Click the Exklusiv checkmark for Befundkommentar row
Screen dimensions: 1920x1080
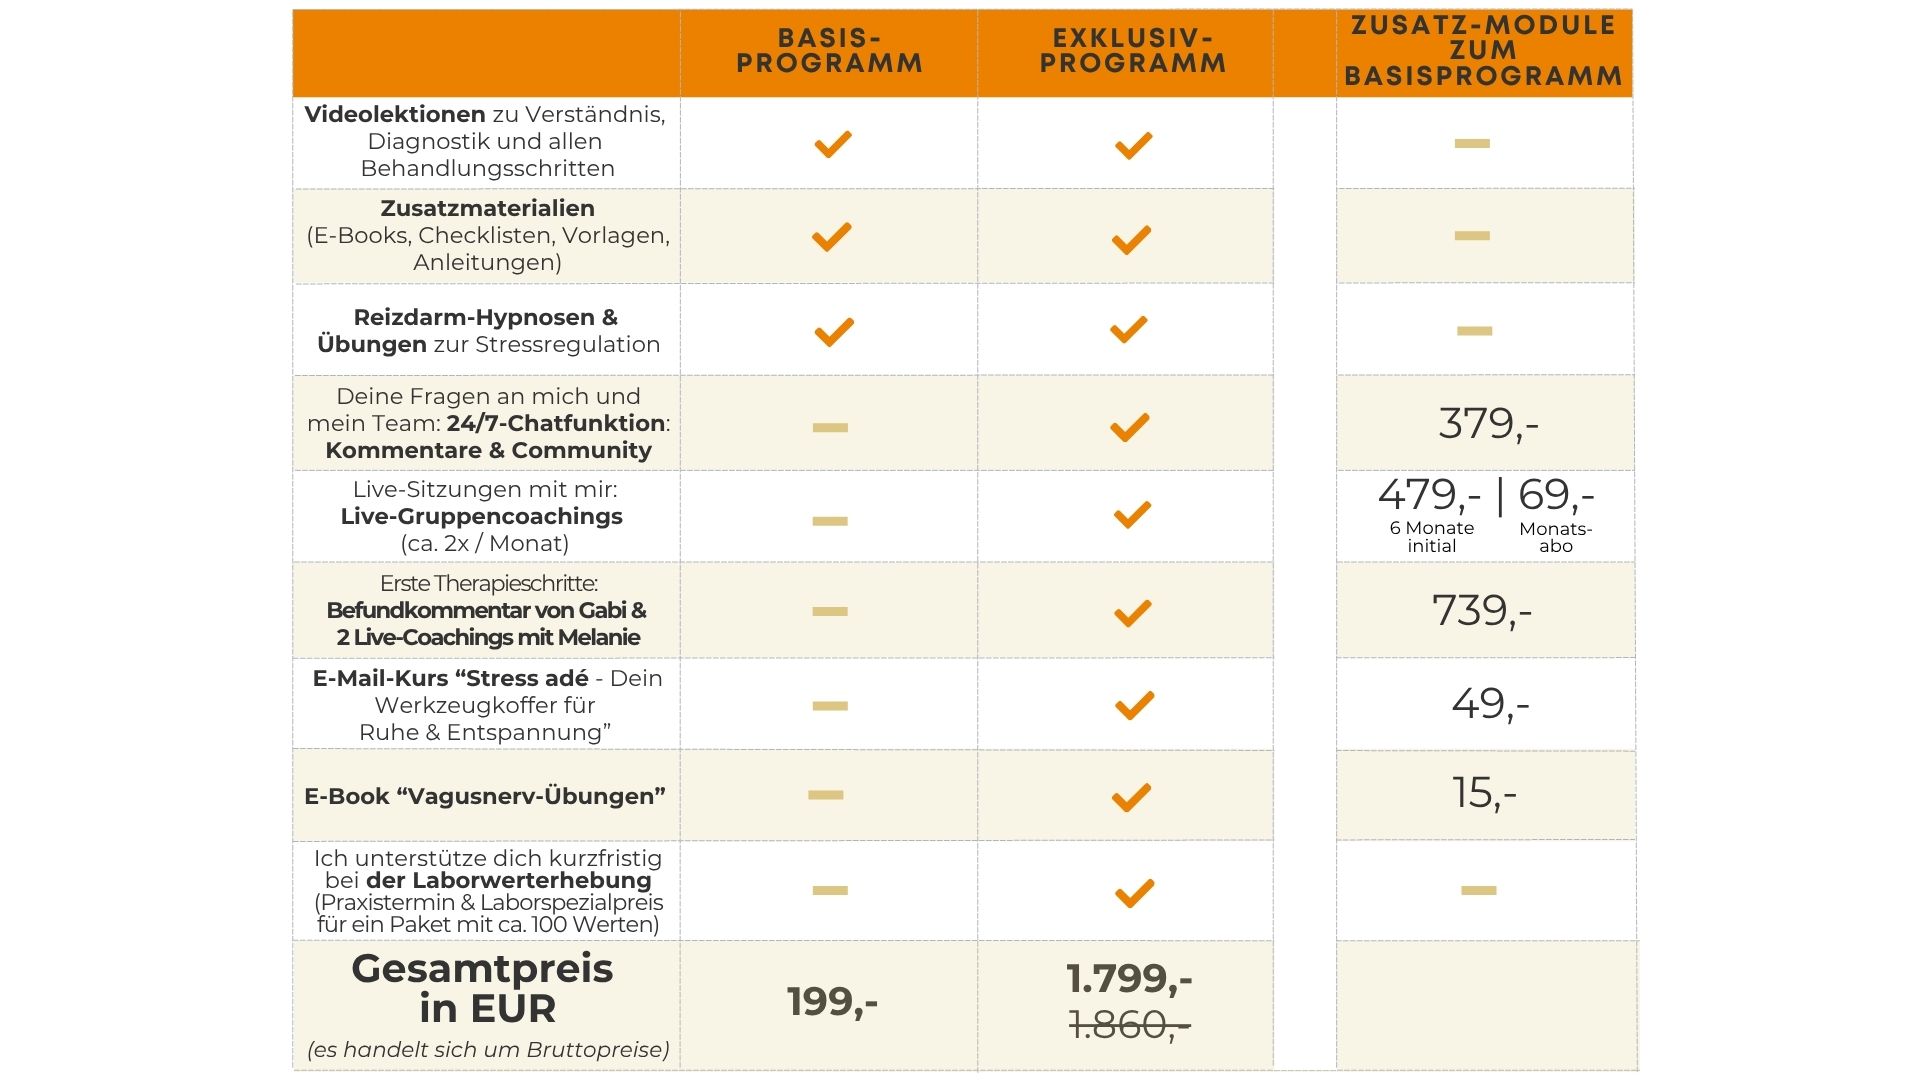(x=1132, y=612)
